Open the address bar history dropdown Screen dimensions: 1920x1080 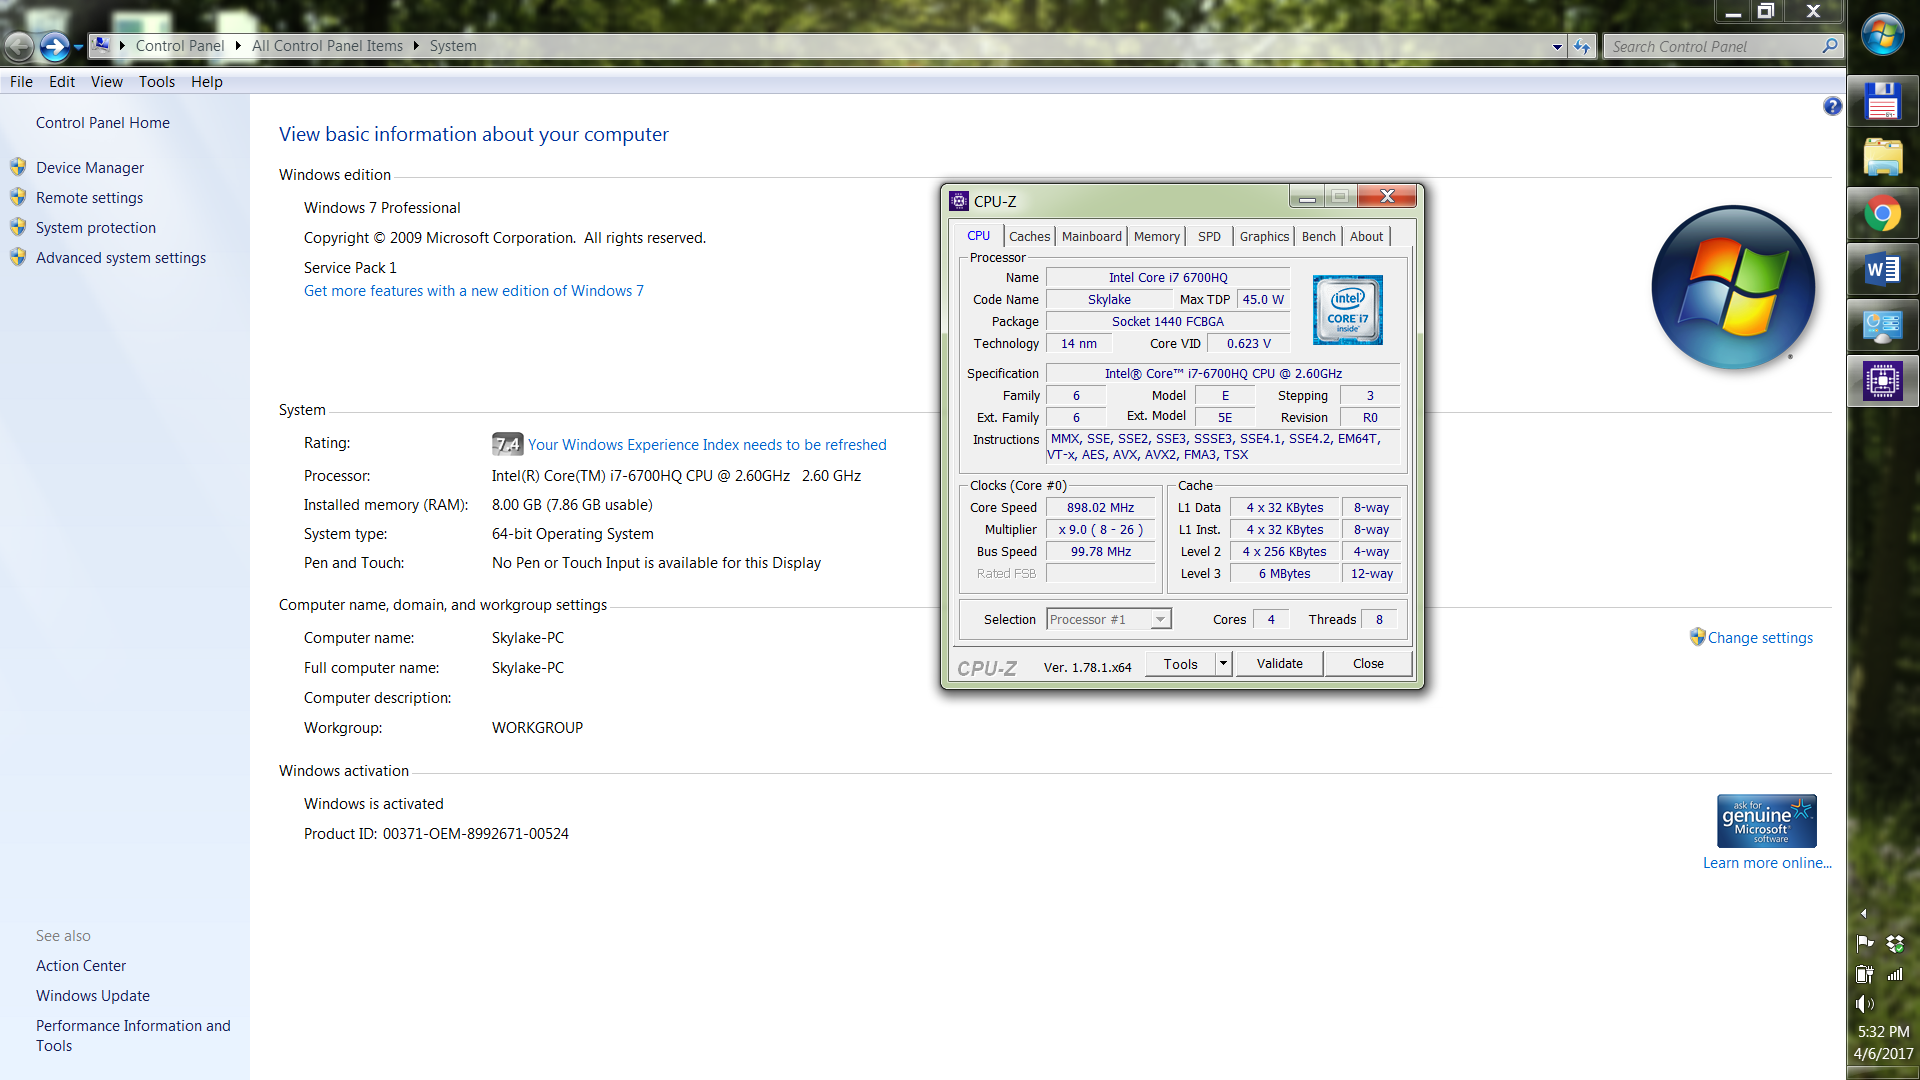point(1557,47)
